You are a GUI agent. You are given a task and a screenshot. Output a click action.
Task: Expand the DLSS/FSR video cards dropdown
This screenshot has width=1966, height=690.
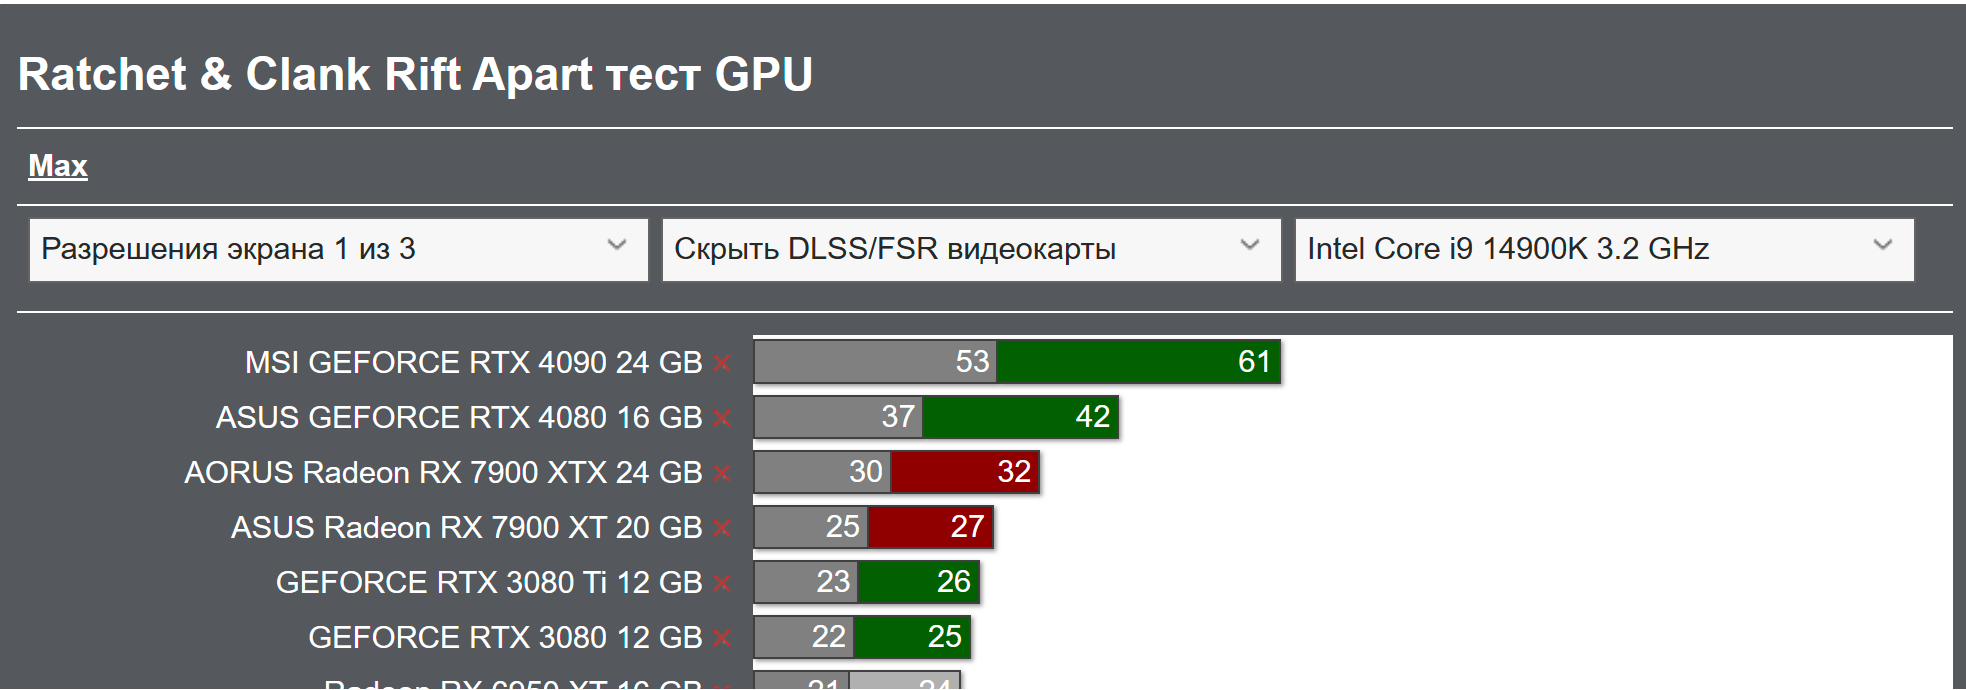[x=970, y=250]
